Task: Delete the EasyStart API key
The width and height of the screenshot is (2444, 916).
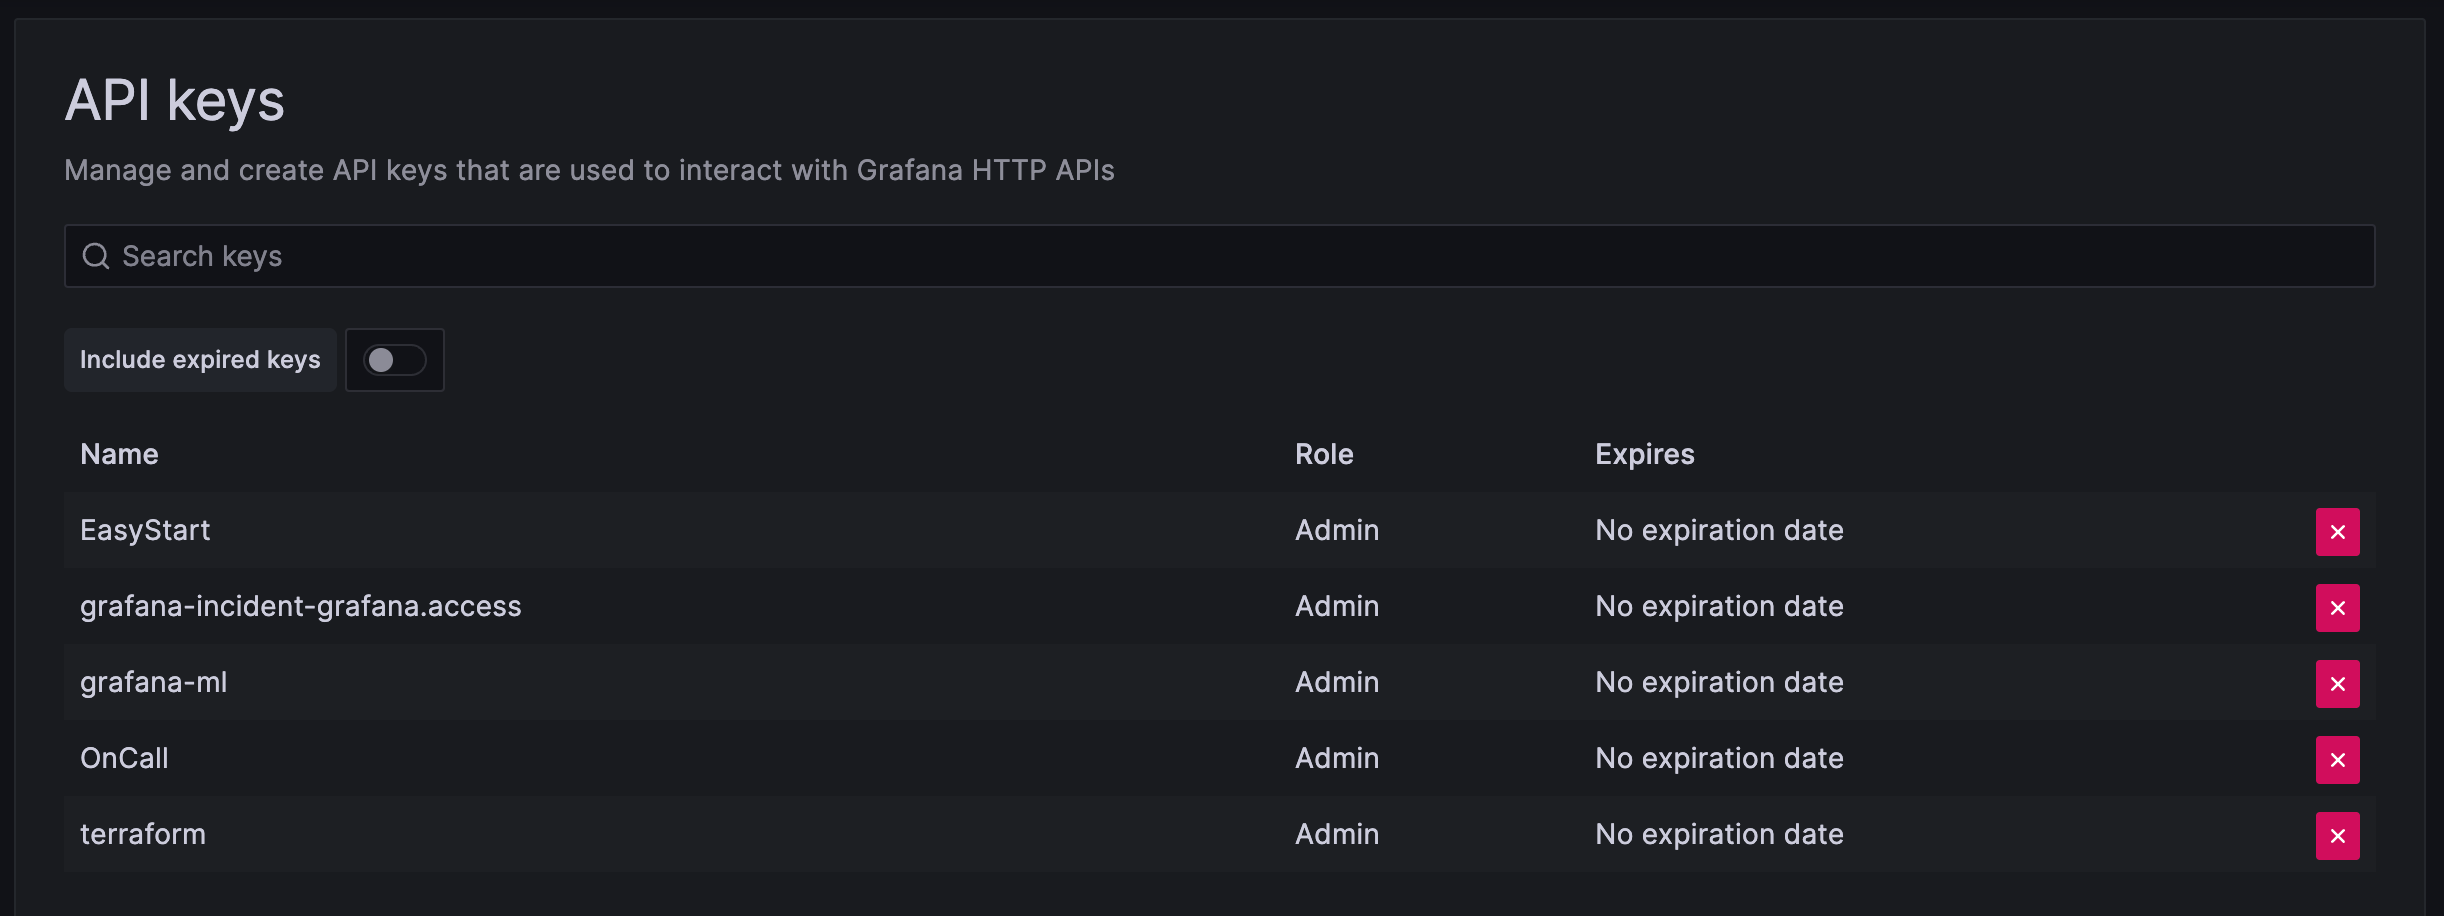Action: (2337, 532)
